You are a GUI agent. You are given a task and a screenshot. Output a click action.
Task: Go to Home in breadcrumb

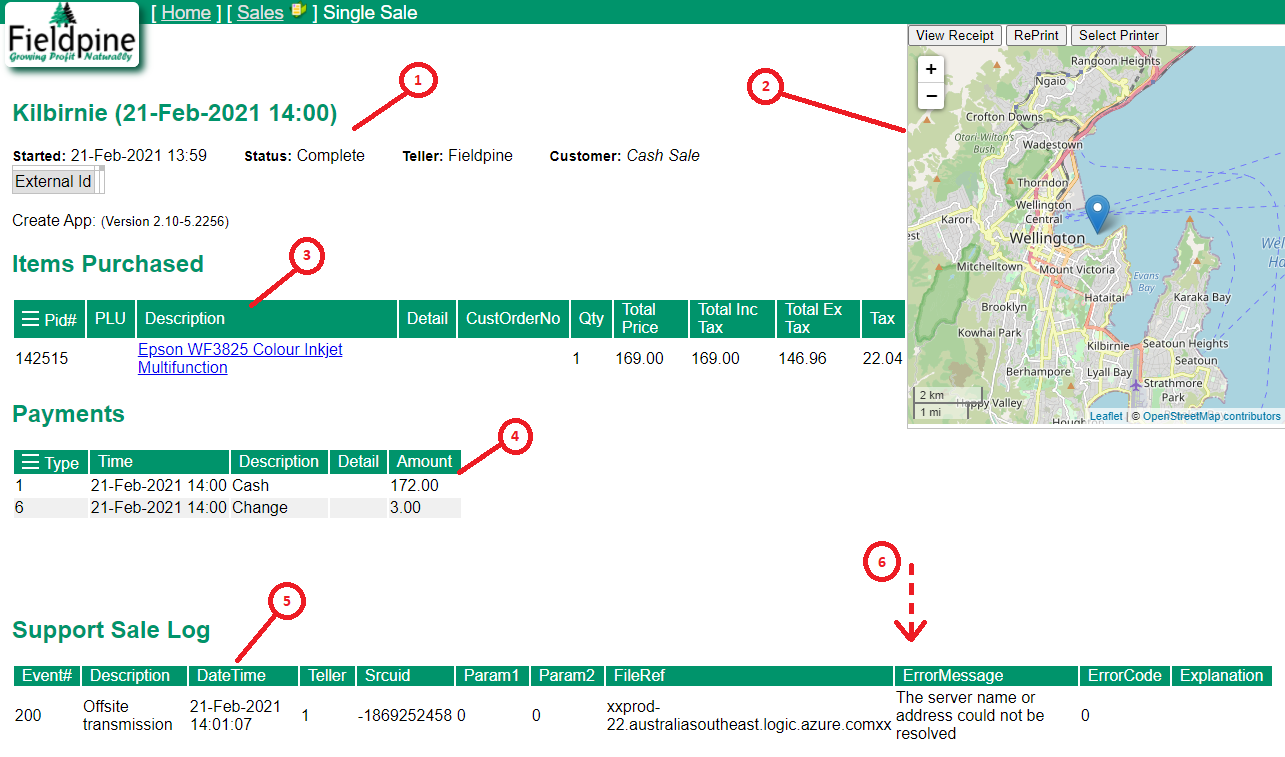186,13
